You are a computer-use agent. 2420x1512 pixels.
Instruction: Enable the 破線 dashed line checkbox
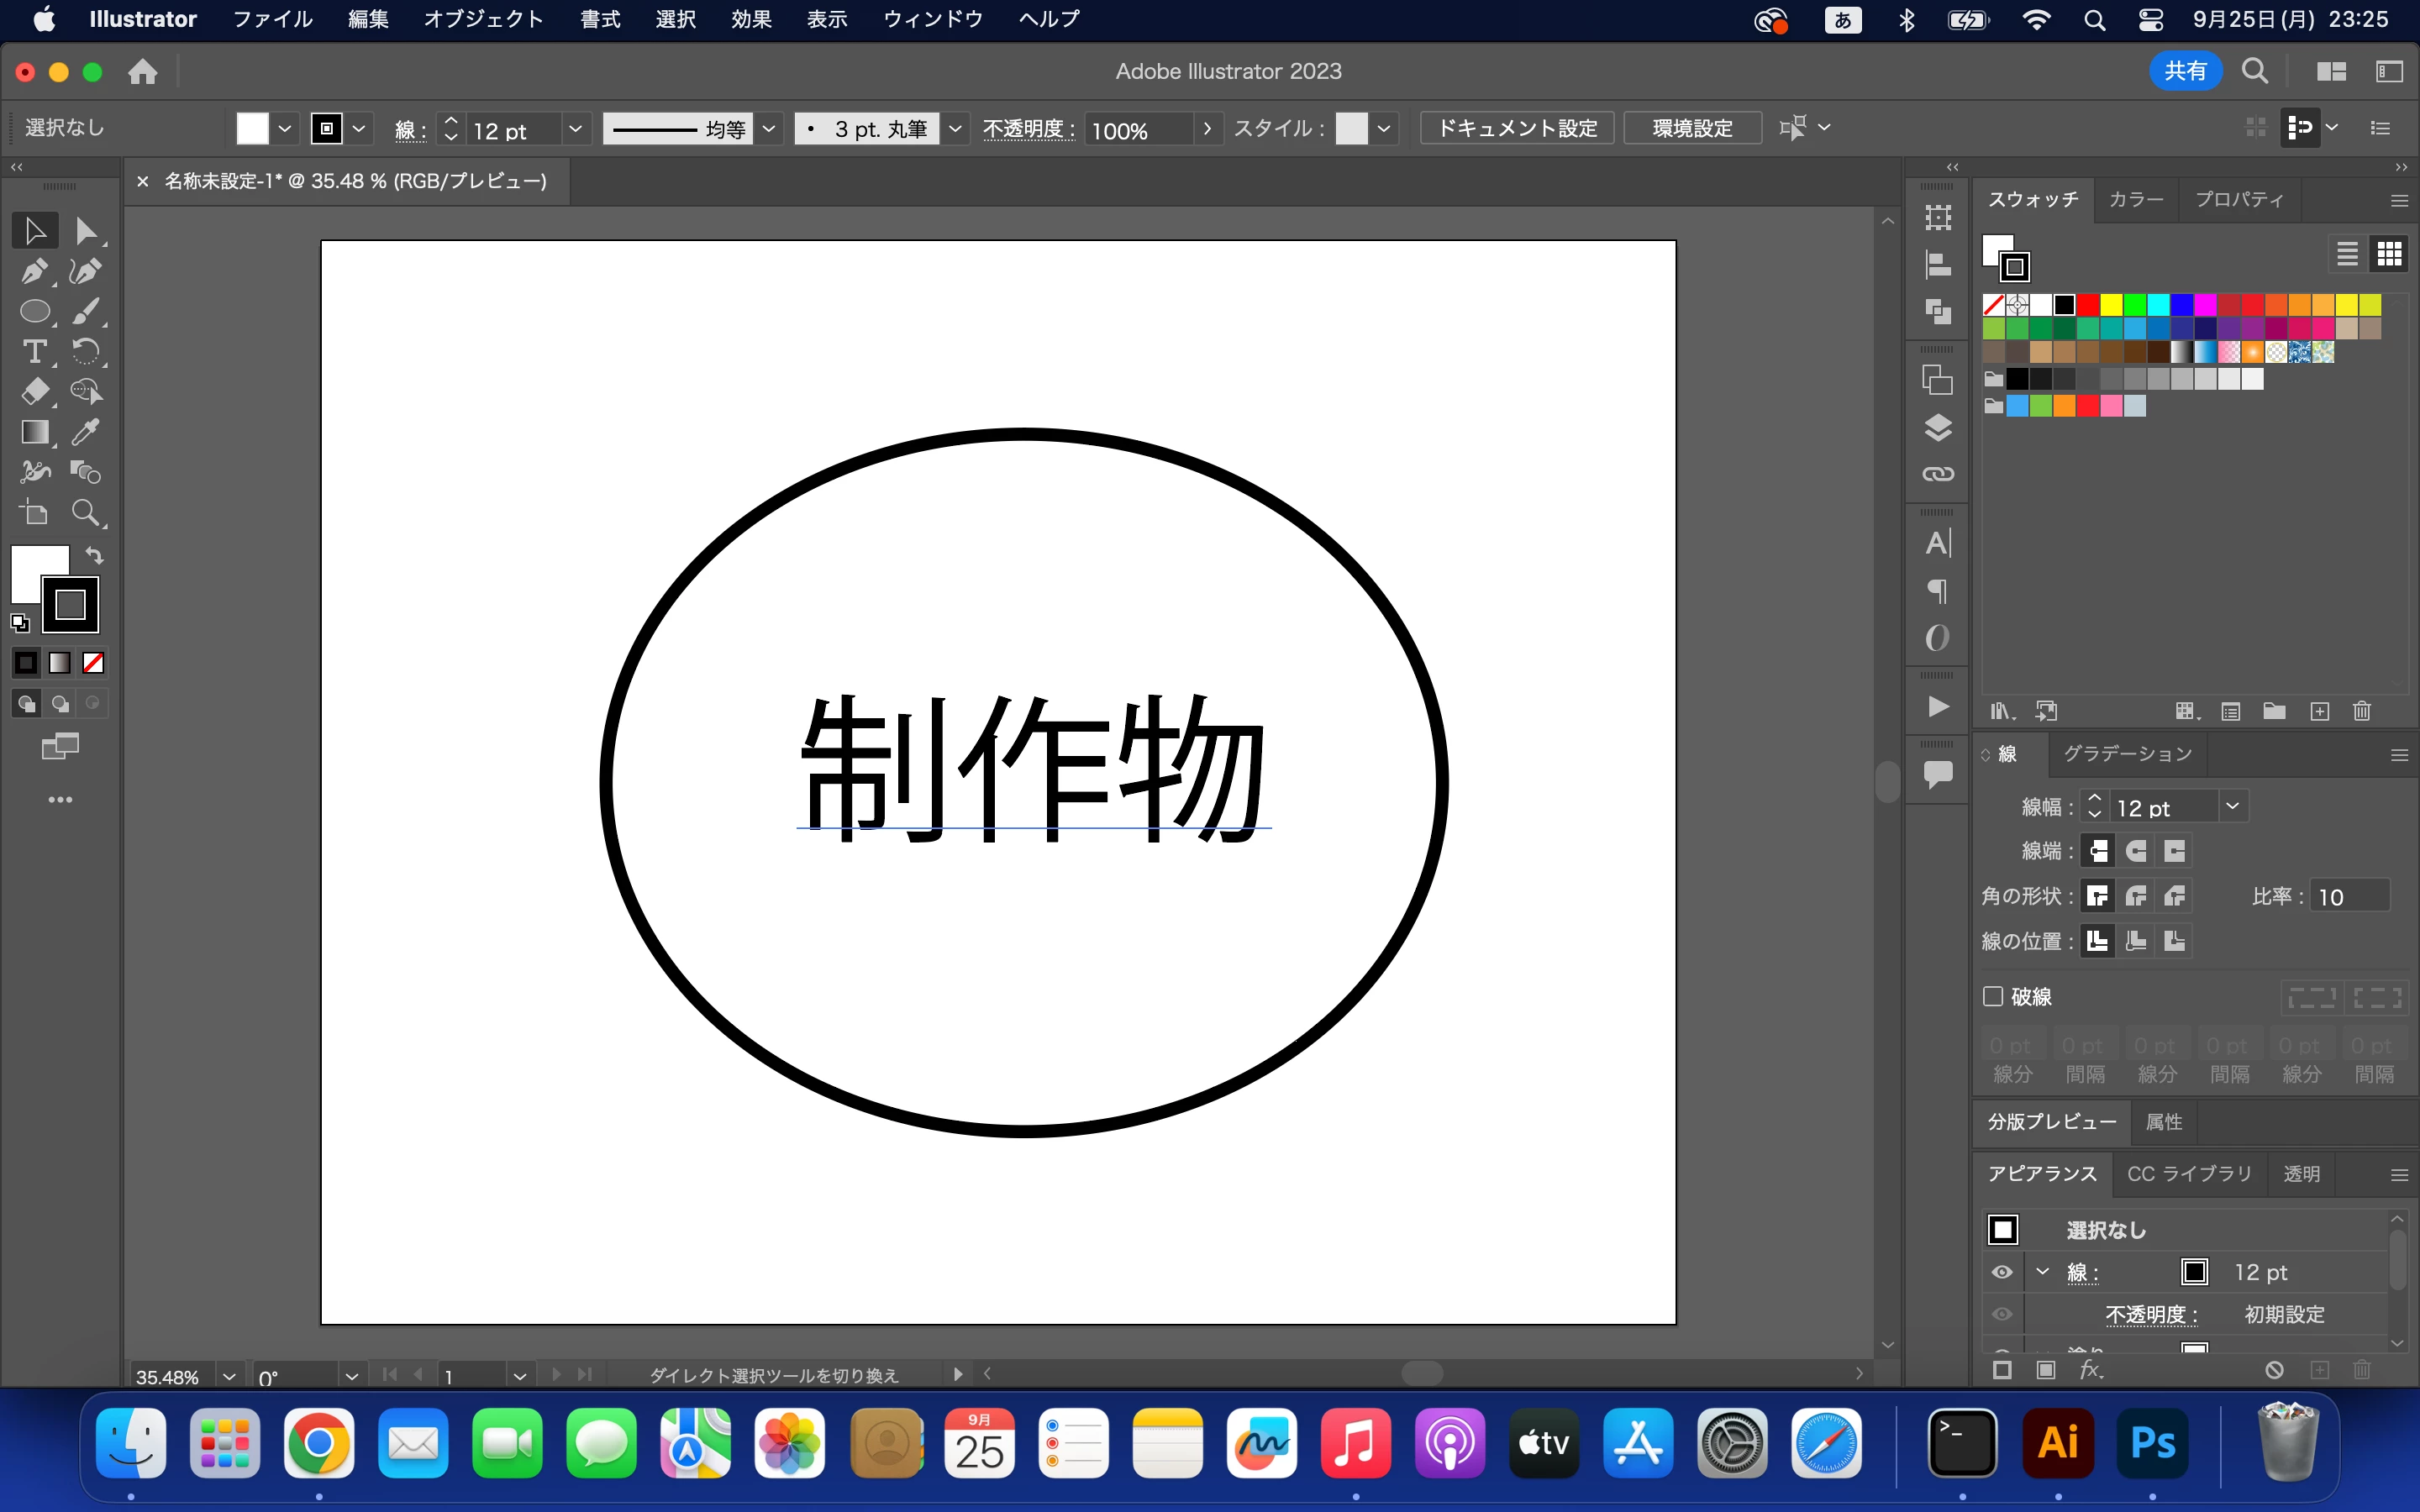click(x=1993, y=996)
